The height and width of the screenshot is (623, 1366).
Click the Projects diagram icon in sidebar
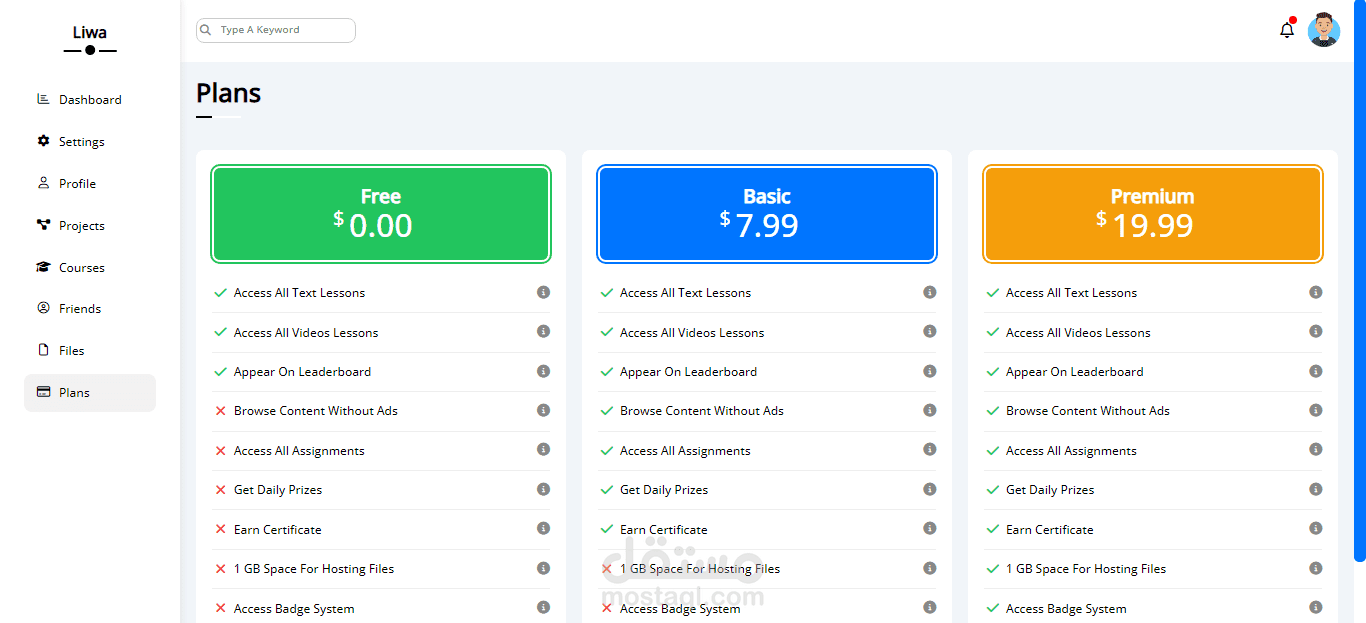click(x=43, y=225)
